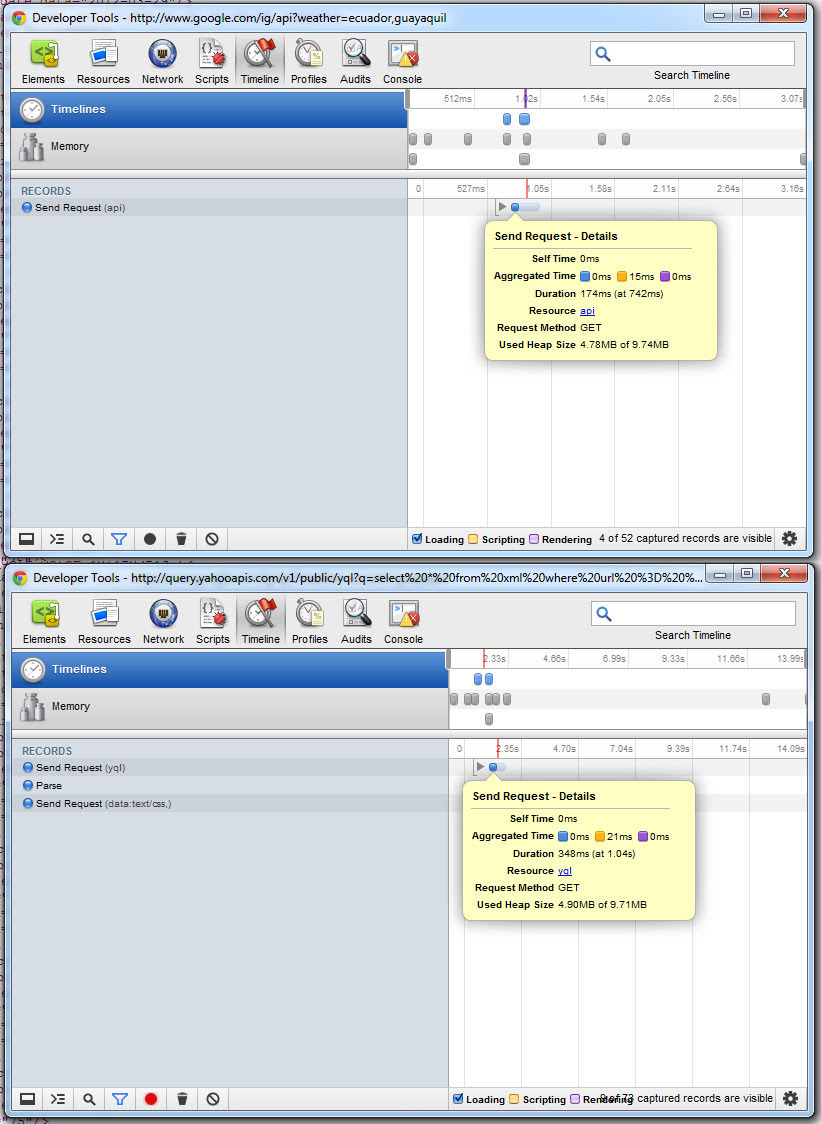Enable the Scripting checkbox in the top window
821x1124 pixels.
(474, 539)
